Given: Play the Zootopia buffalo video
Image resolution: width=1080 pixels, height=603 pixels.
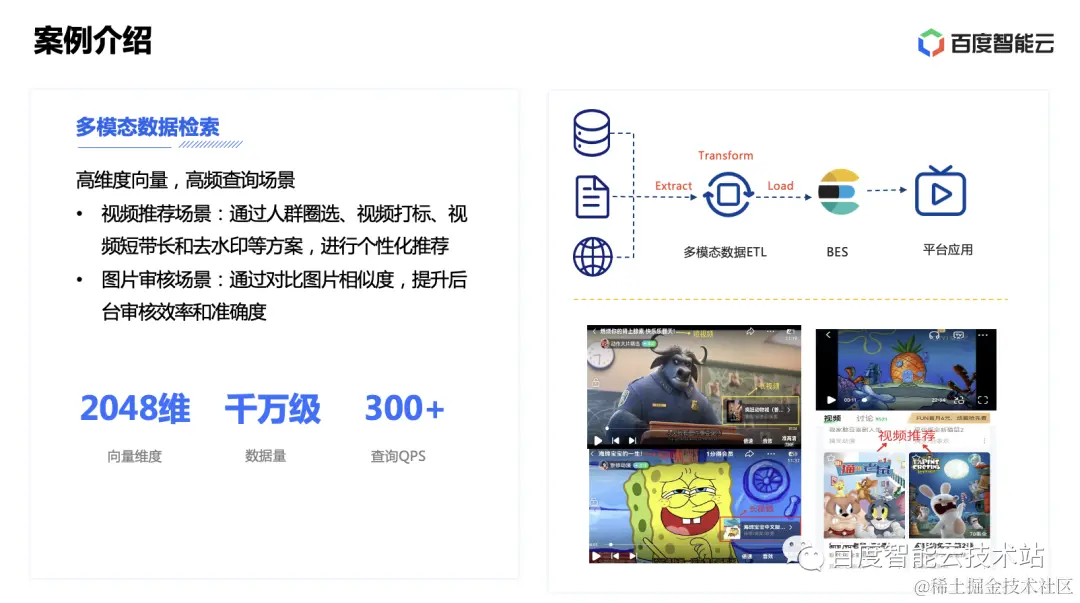Looking at the screenshot, I should coord(598,440).
